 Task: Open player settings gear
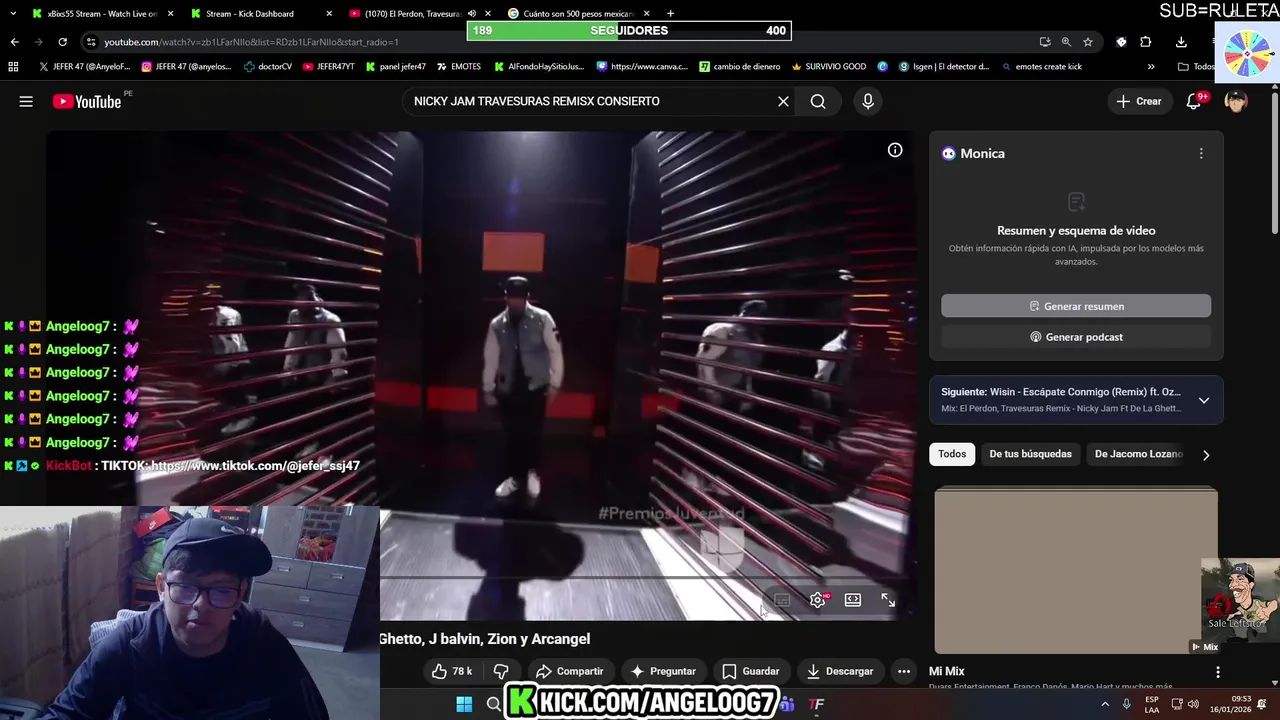[x=818, y=600]
